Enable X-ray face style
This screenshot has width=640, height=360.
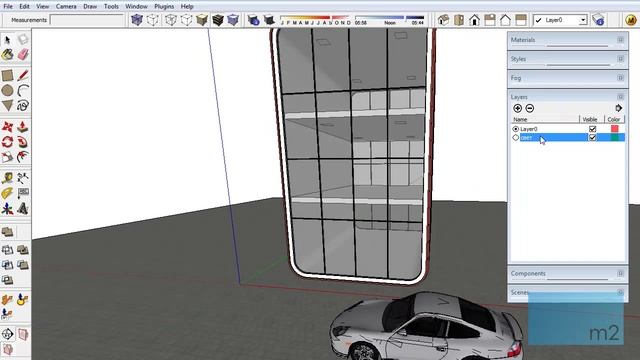137,20
